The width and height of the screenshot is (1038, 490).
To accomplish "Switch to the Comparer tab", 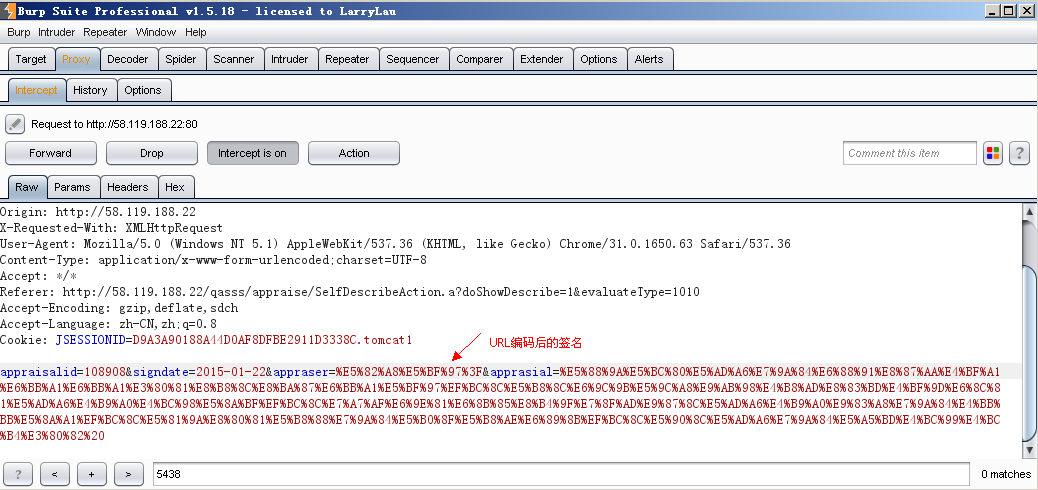I will click(x=479, y=59).
